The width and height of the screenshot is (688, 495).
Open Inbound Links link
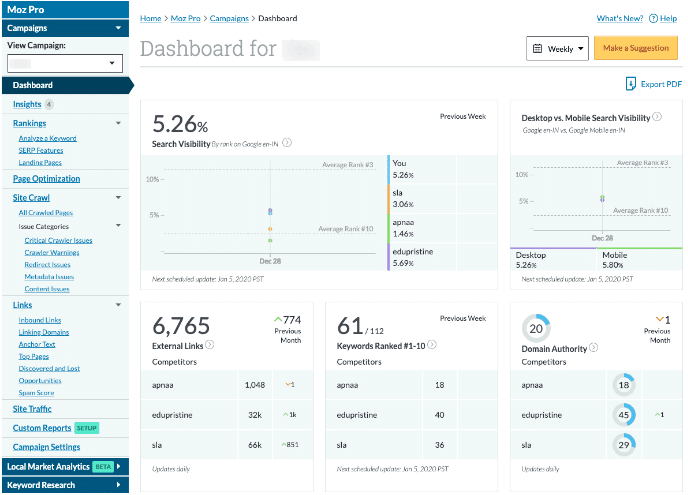coord(39,320)
